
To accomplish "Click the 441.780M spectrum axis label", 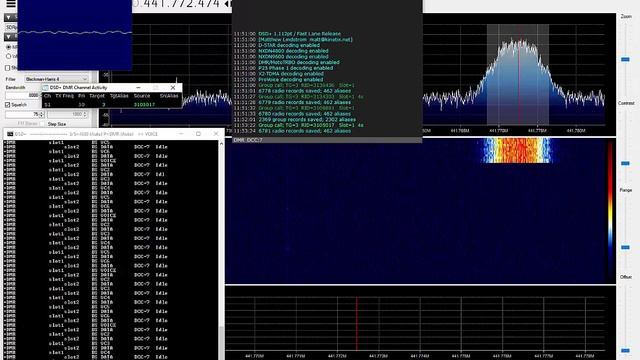I will tap(576, 131).
